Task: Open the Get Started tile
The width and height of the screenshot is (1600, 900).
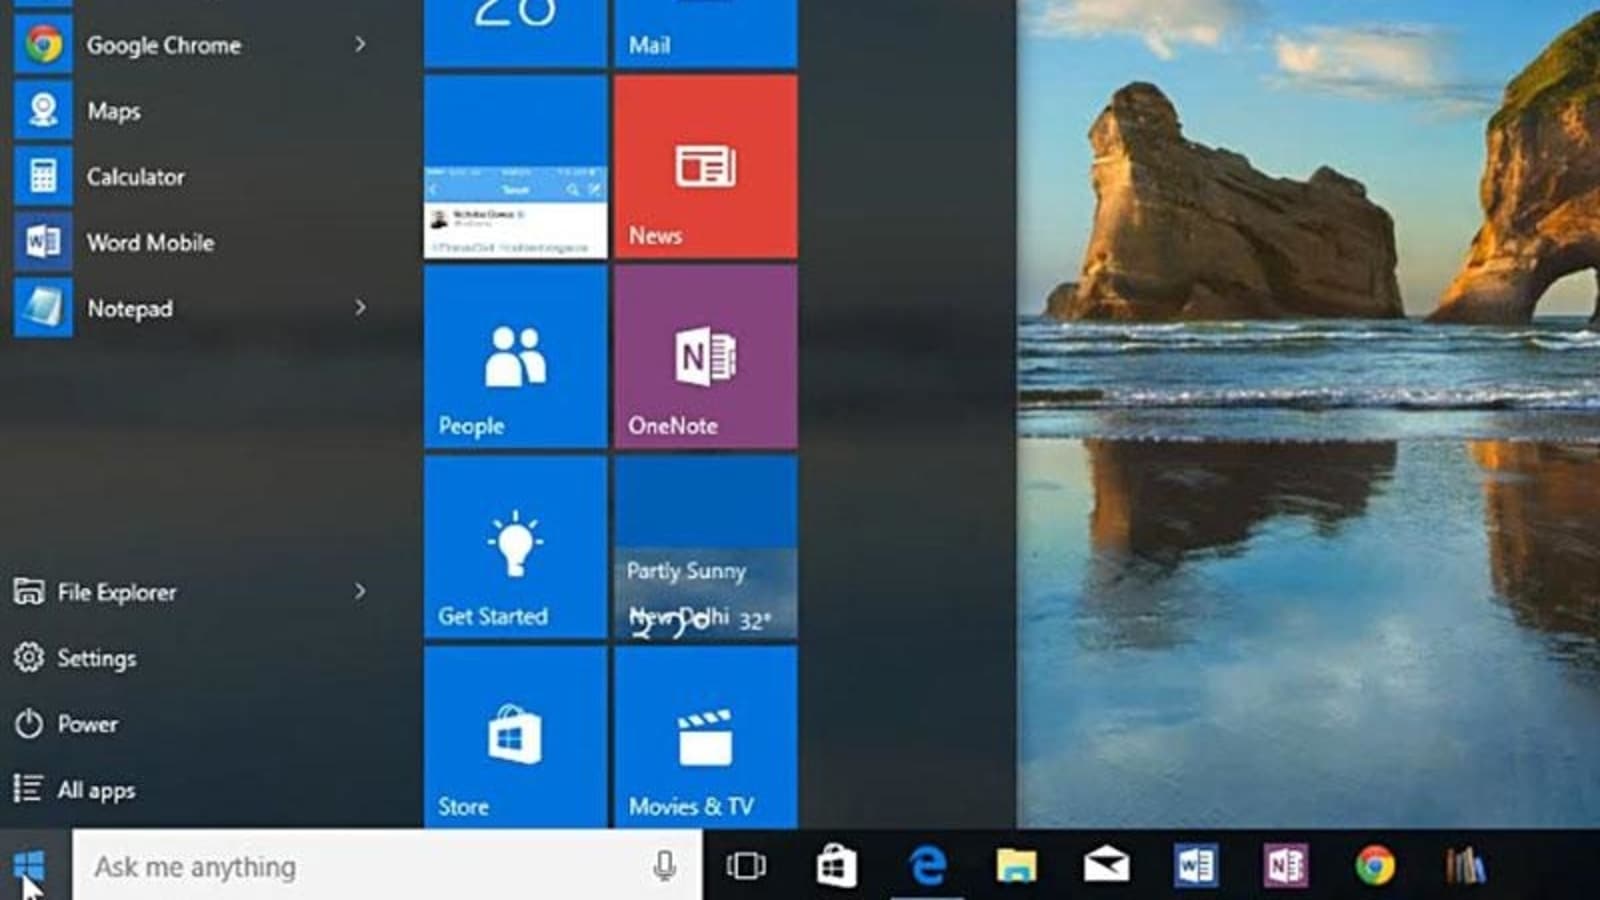Action: click(x=515, y=547)
